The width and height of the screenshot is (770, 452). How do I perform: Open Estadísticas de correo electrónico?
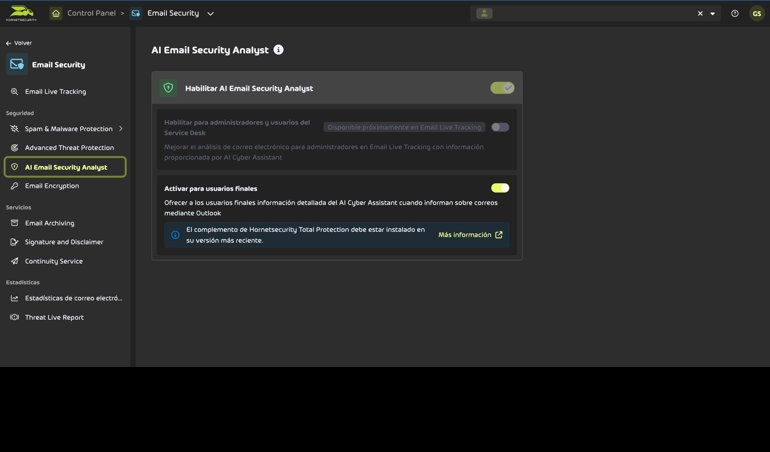pyautogui.click(x=74, y=298)
